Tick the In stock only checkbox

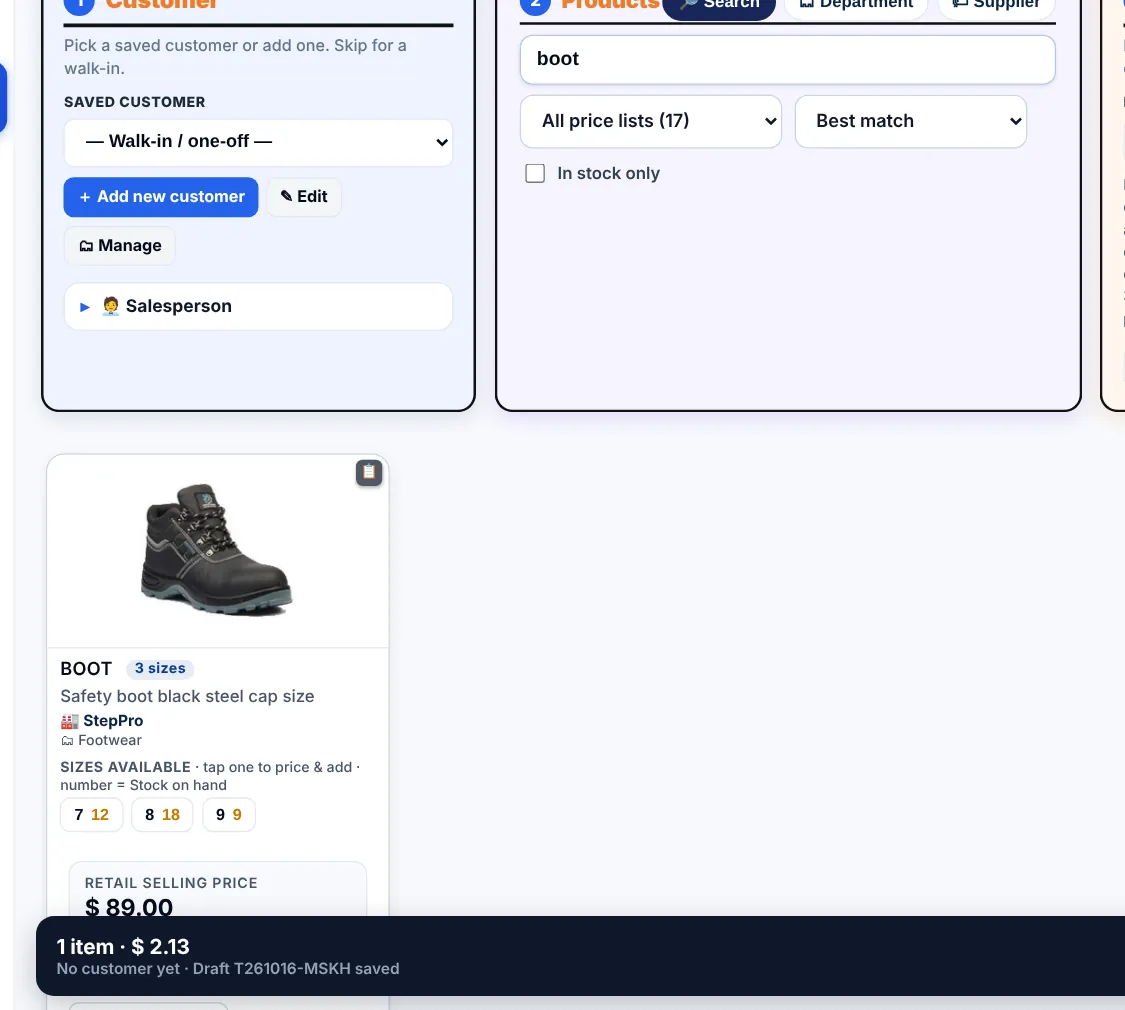[535, 174]
